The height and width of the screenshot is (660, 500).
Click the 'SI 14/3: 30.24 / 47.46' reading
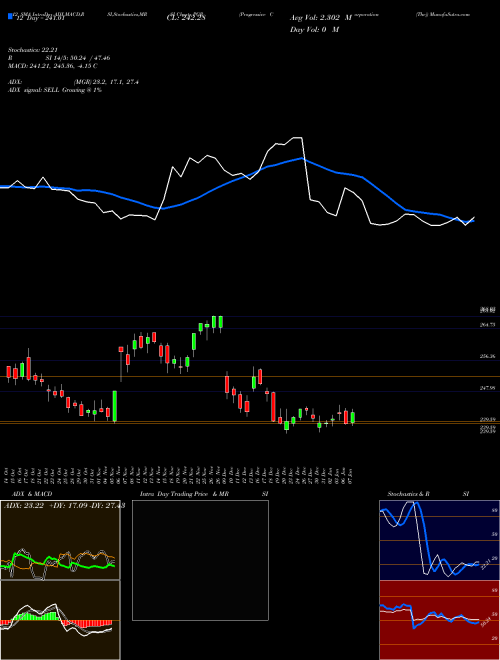pos(78,58)
